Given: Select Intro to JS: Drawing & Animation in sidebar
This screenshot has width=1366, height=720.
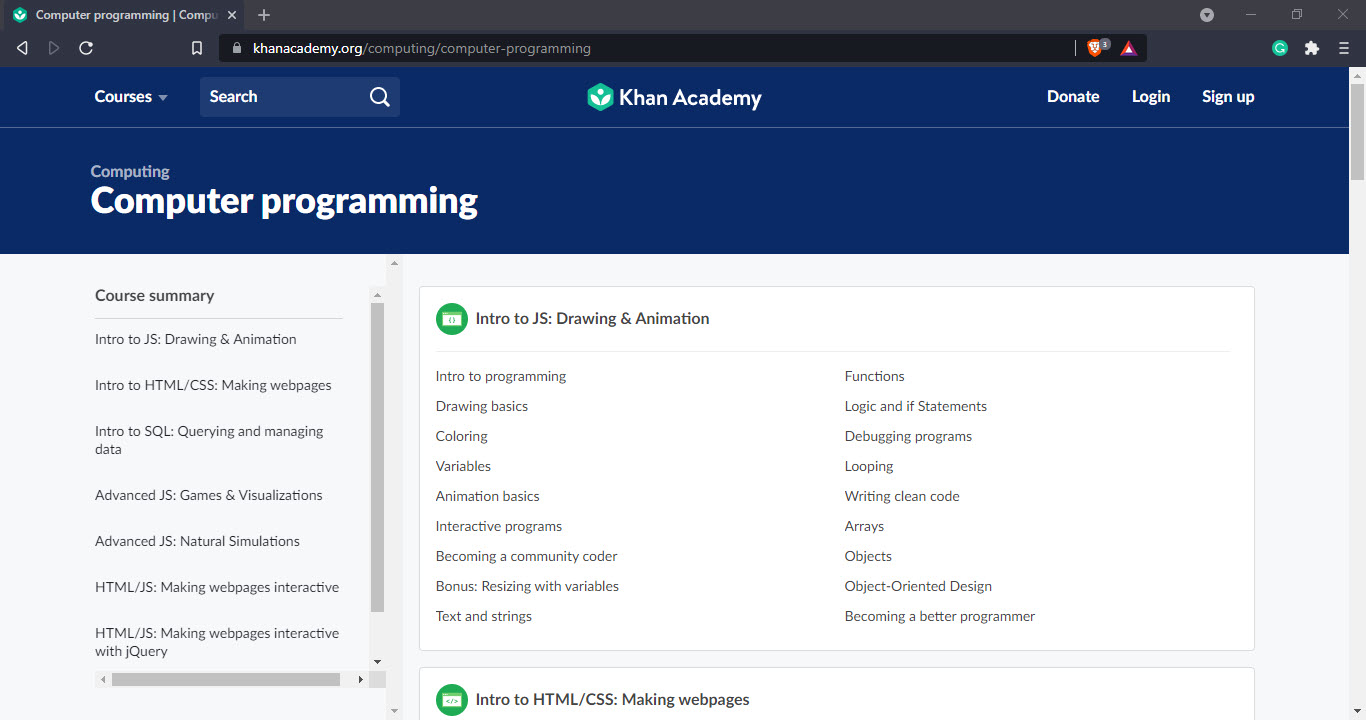Looking at the screenshot, I should point(196,339).
